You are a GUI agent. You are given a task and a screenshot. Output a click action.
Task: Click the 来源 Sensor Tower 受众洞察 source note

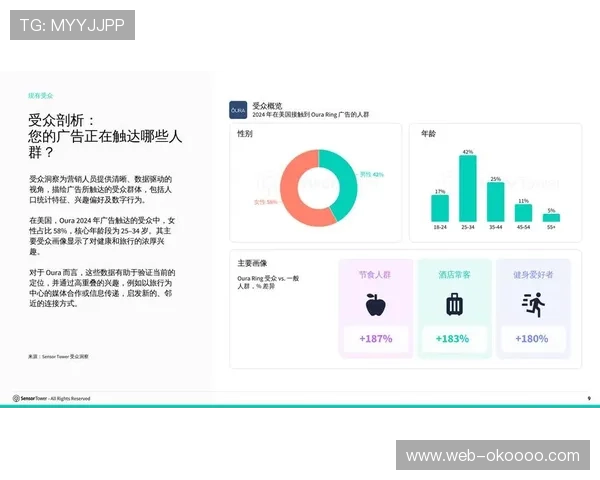58,356
